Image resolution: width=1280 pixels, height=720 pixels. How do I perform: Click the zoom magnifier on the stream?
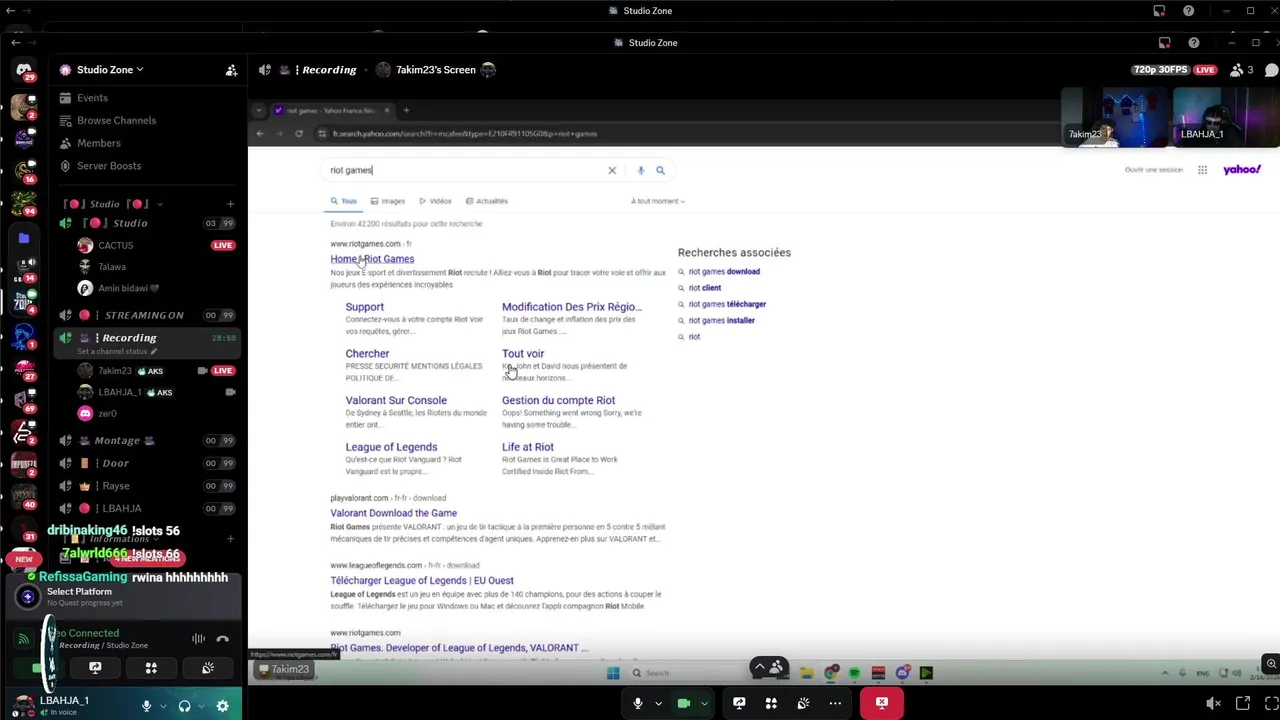click(1271, 664)
